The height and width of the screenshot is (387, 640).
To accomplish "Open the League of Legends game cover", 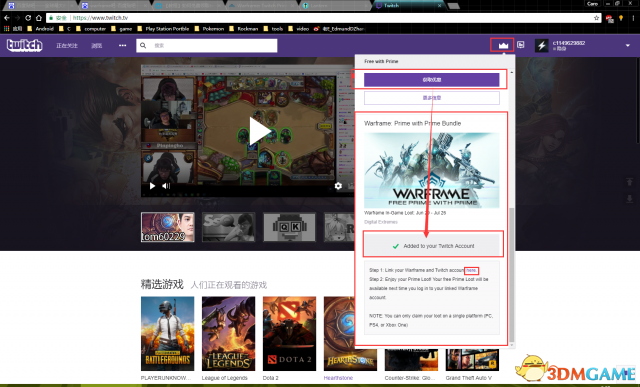I will [228, 334].
